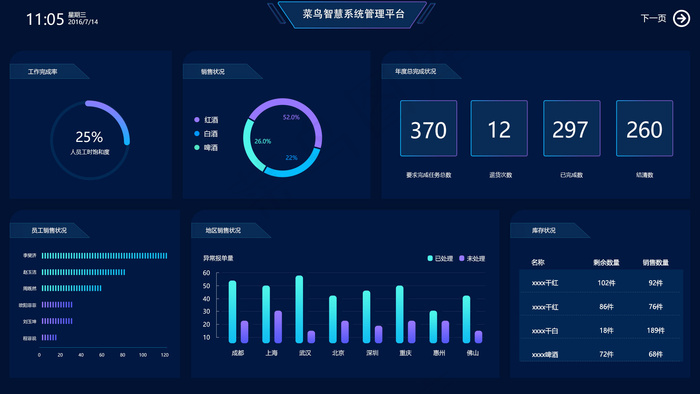
Task: Open the 260 settled count card
Action: tap(644, 129)
